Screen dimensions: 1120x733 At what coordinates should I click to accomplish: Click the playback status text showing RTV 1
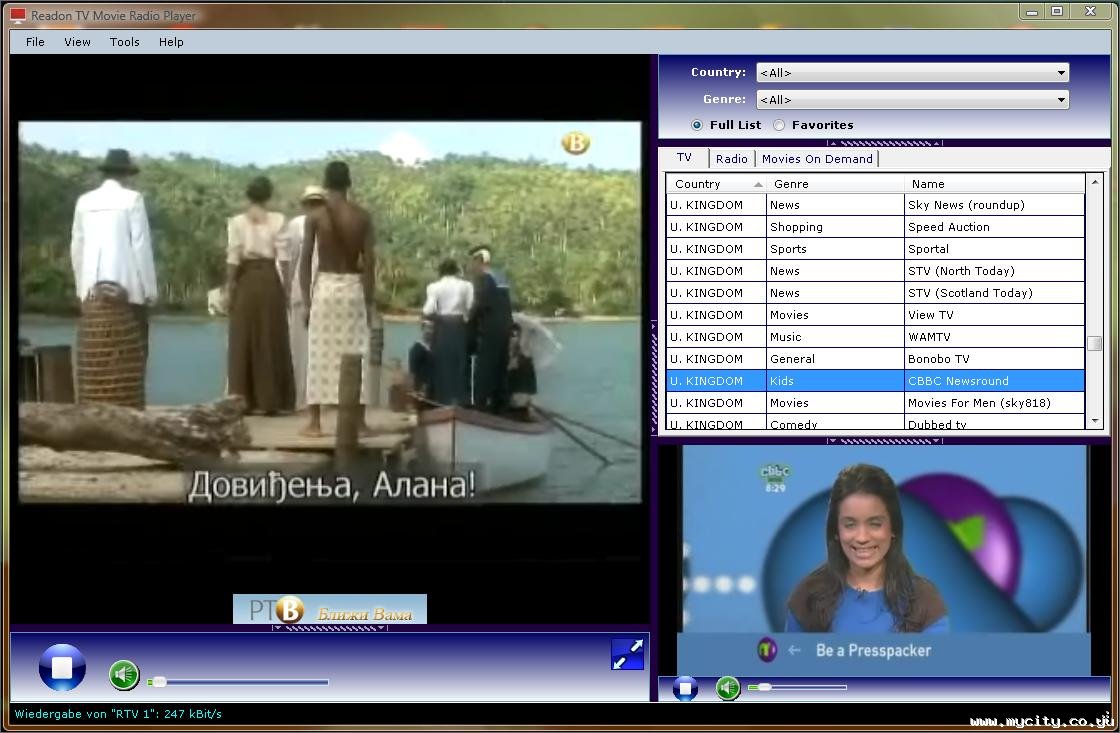tap(119, 714)
